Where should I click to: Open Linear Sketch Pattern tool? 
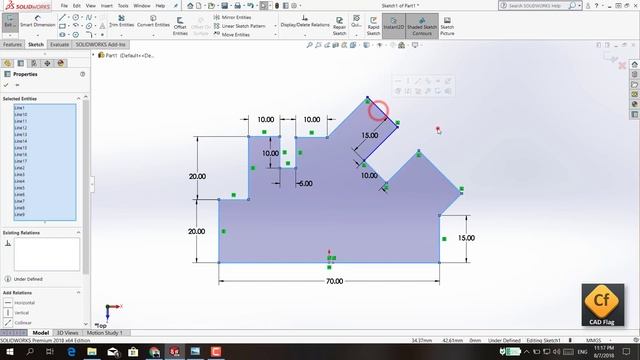(239, 26)
